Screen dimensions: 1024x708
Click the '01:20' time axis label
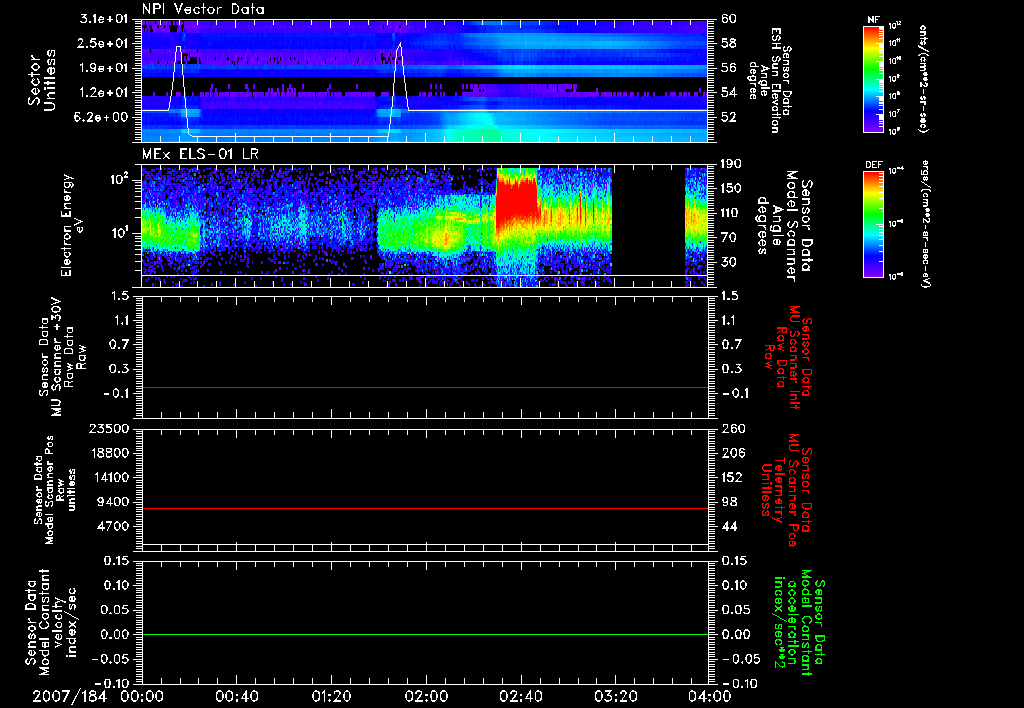click(x=331, y=696)
